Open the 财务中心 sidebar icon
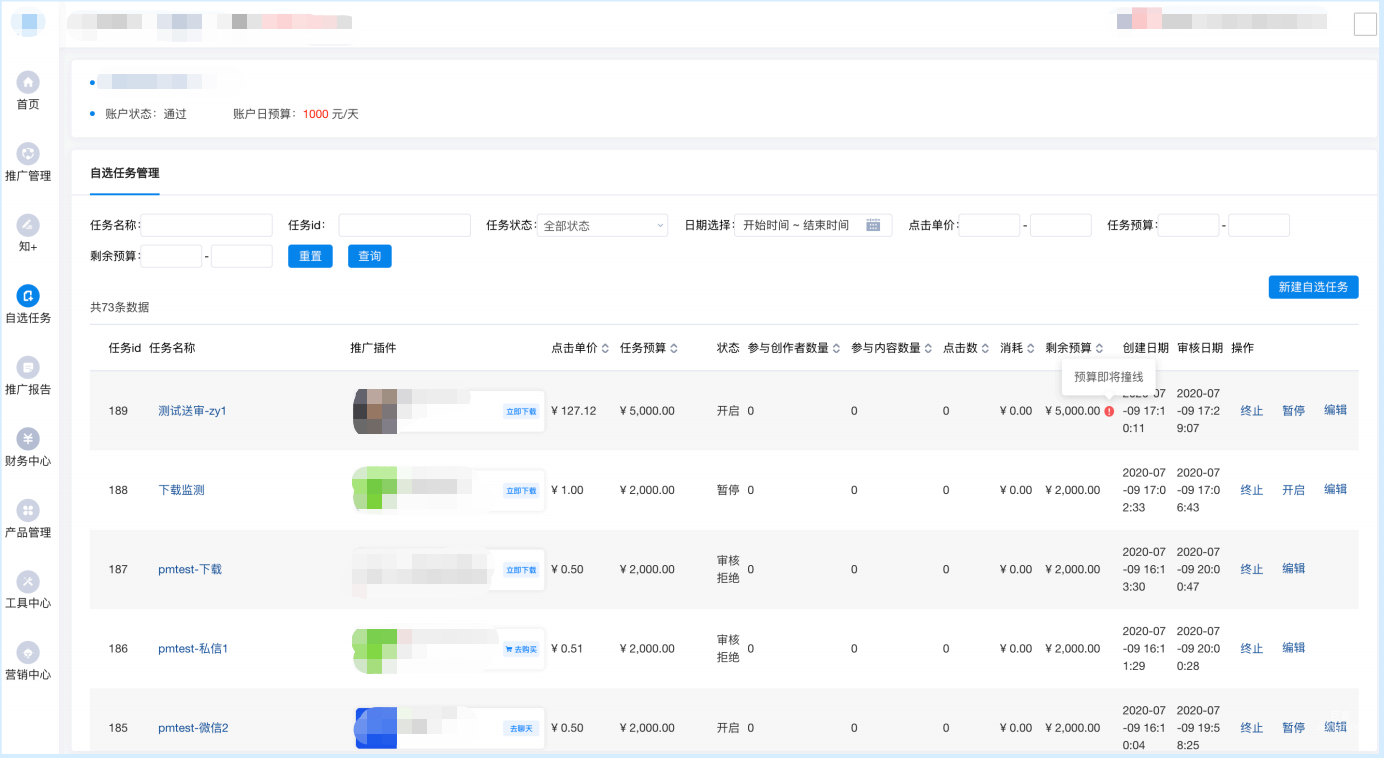 point(27,437)
